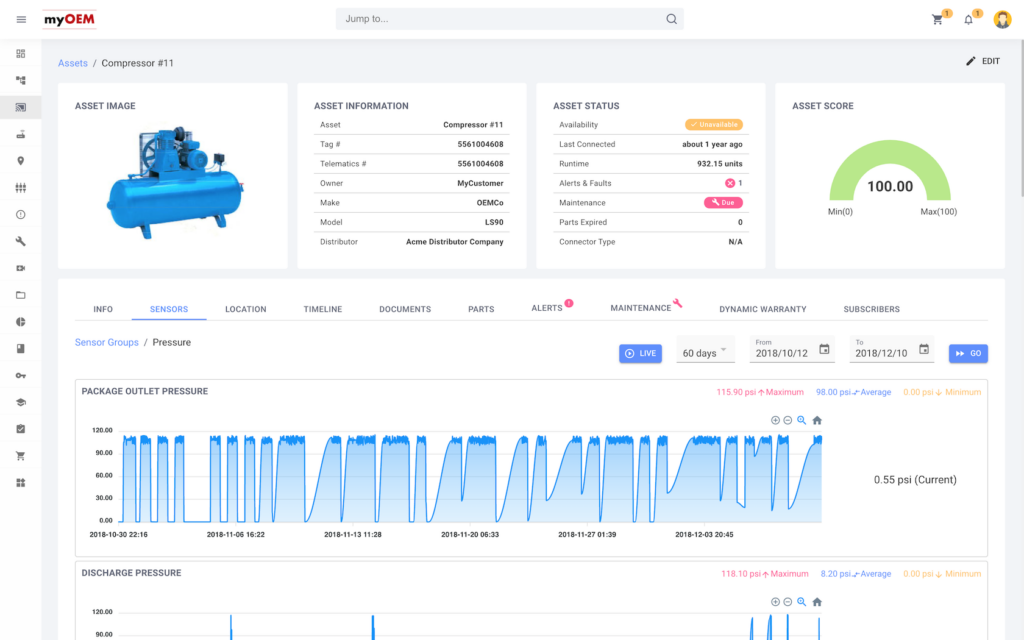Toggle the Unavailable availability status badge
Screen dimensions: 1024x640
click(x=712, y=124)
